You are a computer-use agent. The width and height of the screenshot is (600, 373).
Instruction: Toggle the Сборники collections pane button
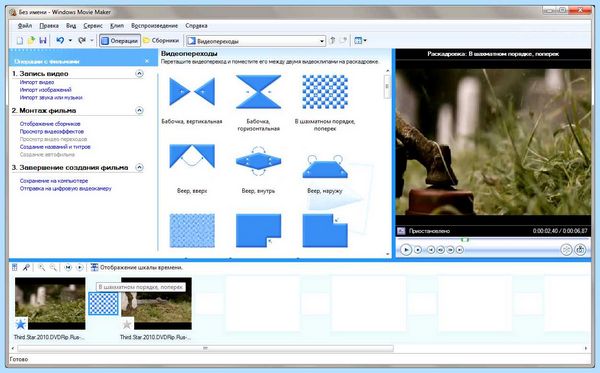161,41
